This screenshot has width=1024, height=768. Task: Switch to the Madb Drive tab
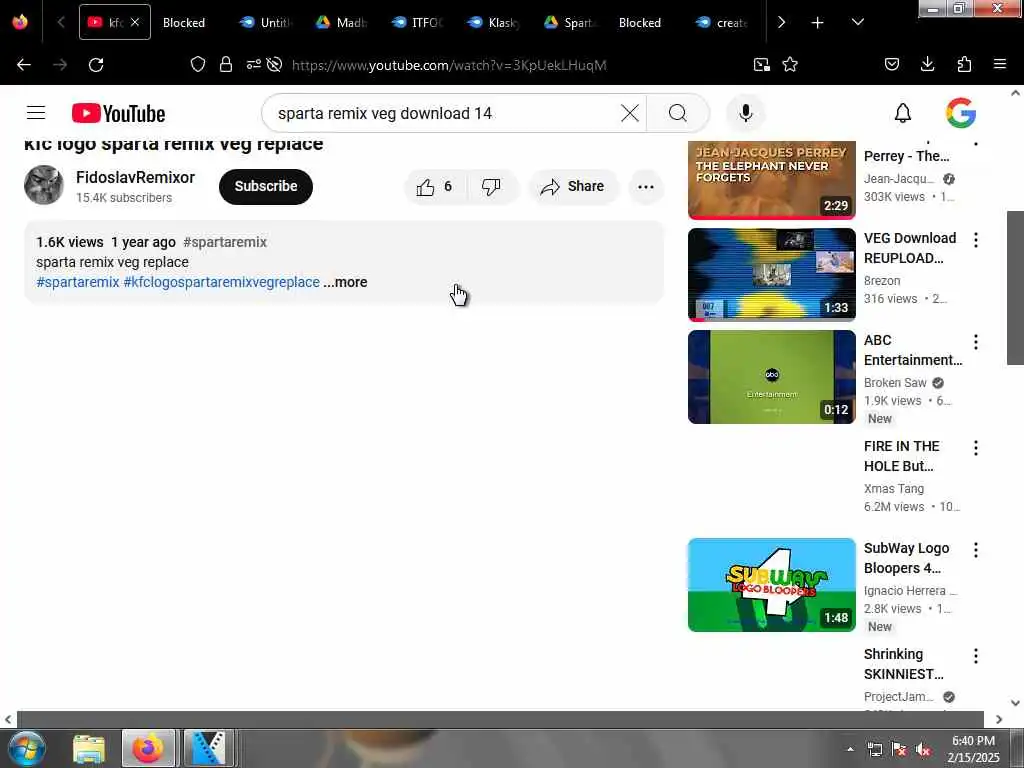(x=341, y=23)
